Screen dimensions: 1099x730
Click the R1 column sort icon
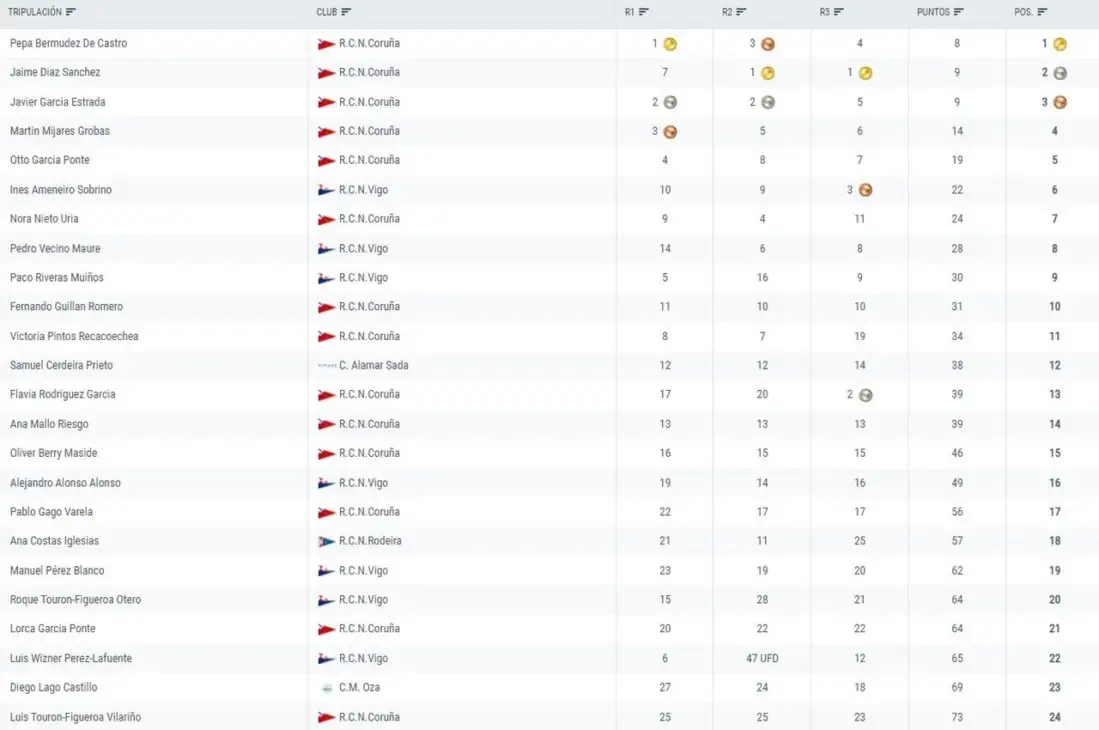643,12
